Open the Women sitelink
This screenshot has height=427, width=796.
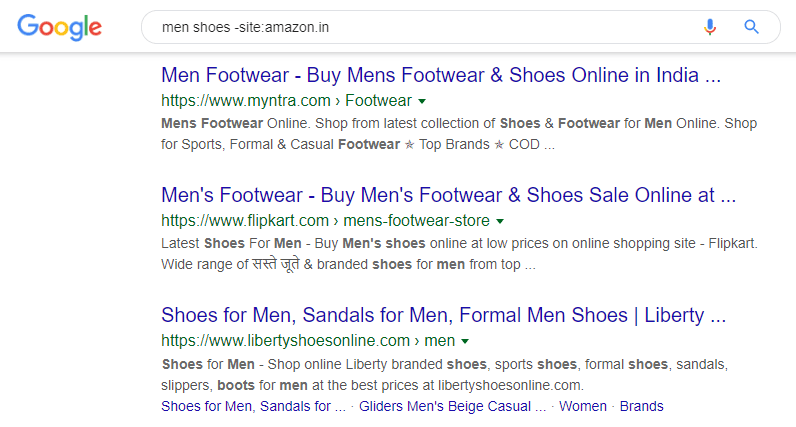pos(583,406)
